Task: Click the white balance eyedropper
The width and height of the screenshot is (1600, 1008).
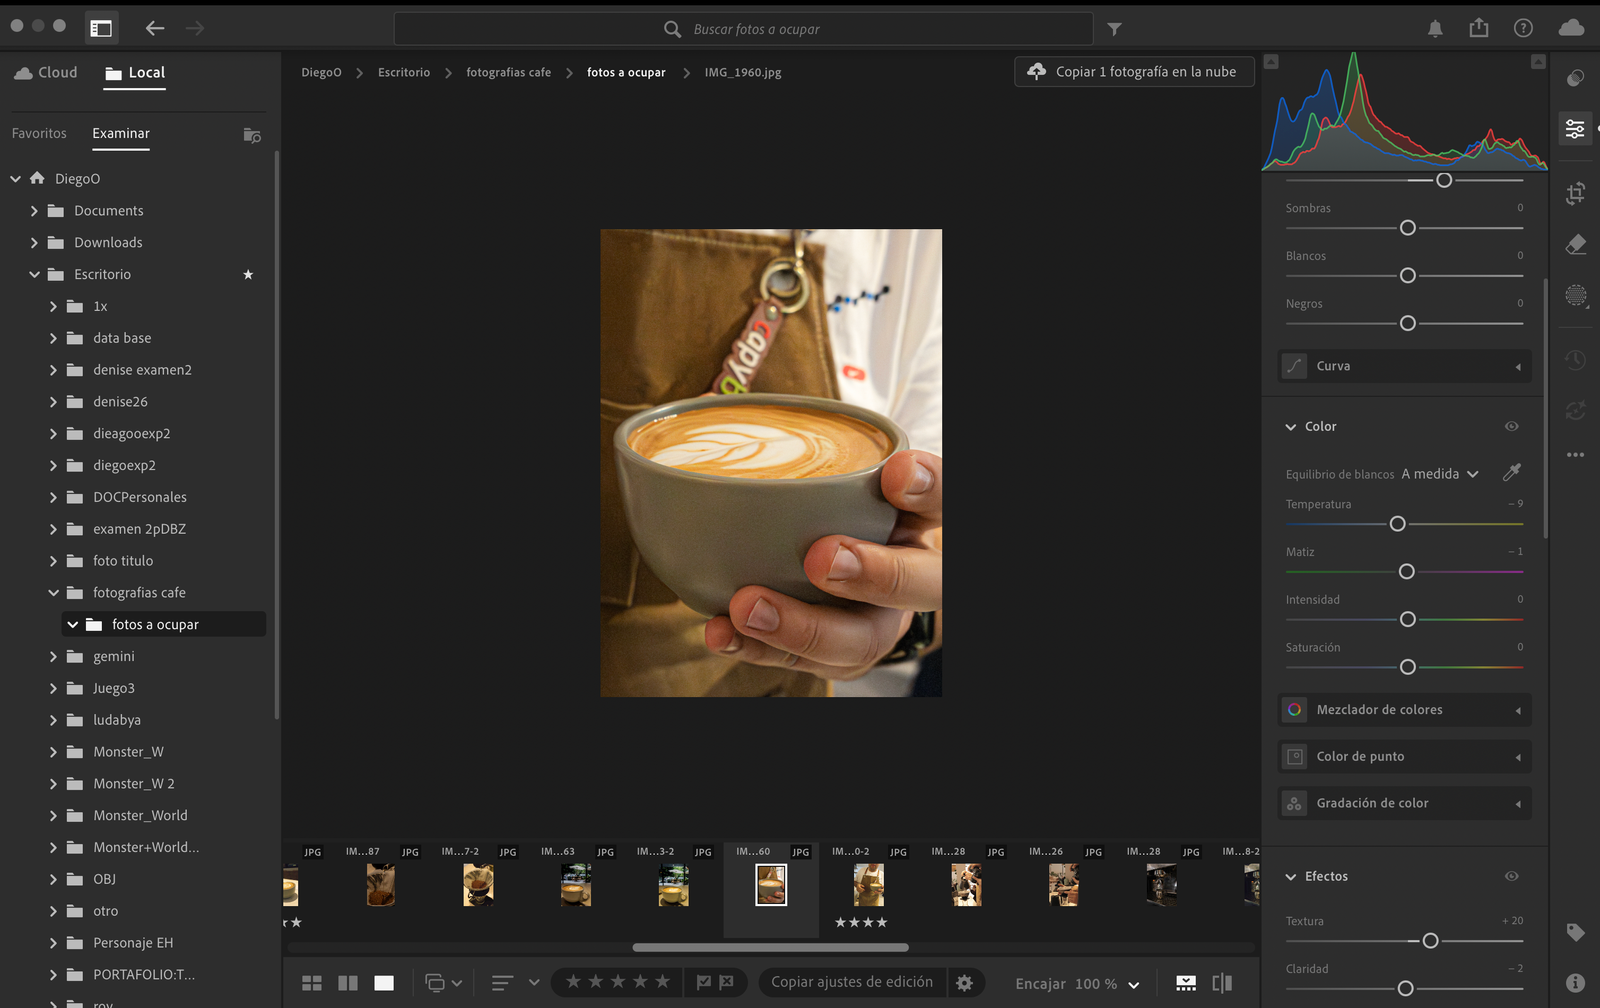Action: [1511, 473]
